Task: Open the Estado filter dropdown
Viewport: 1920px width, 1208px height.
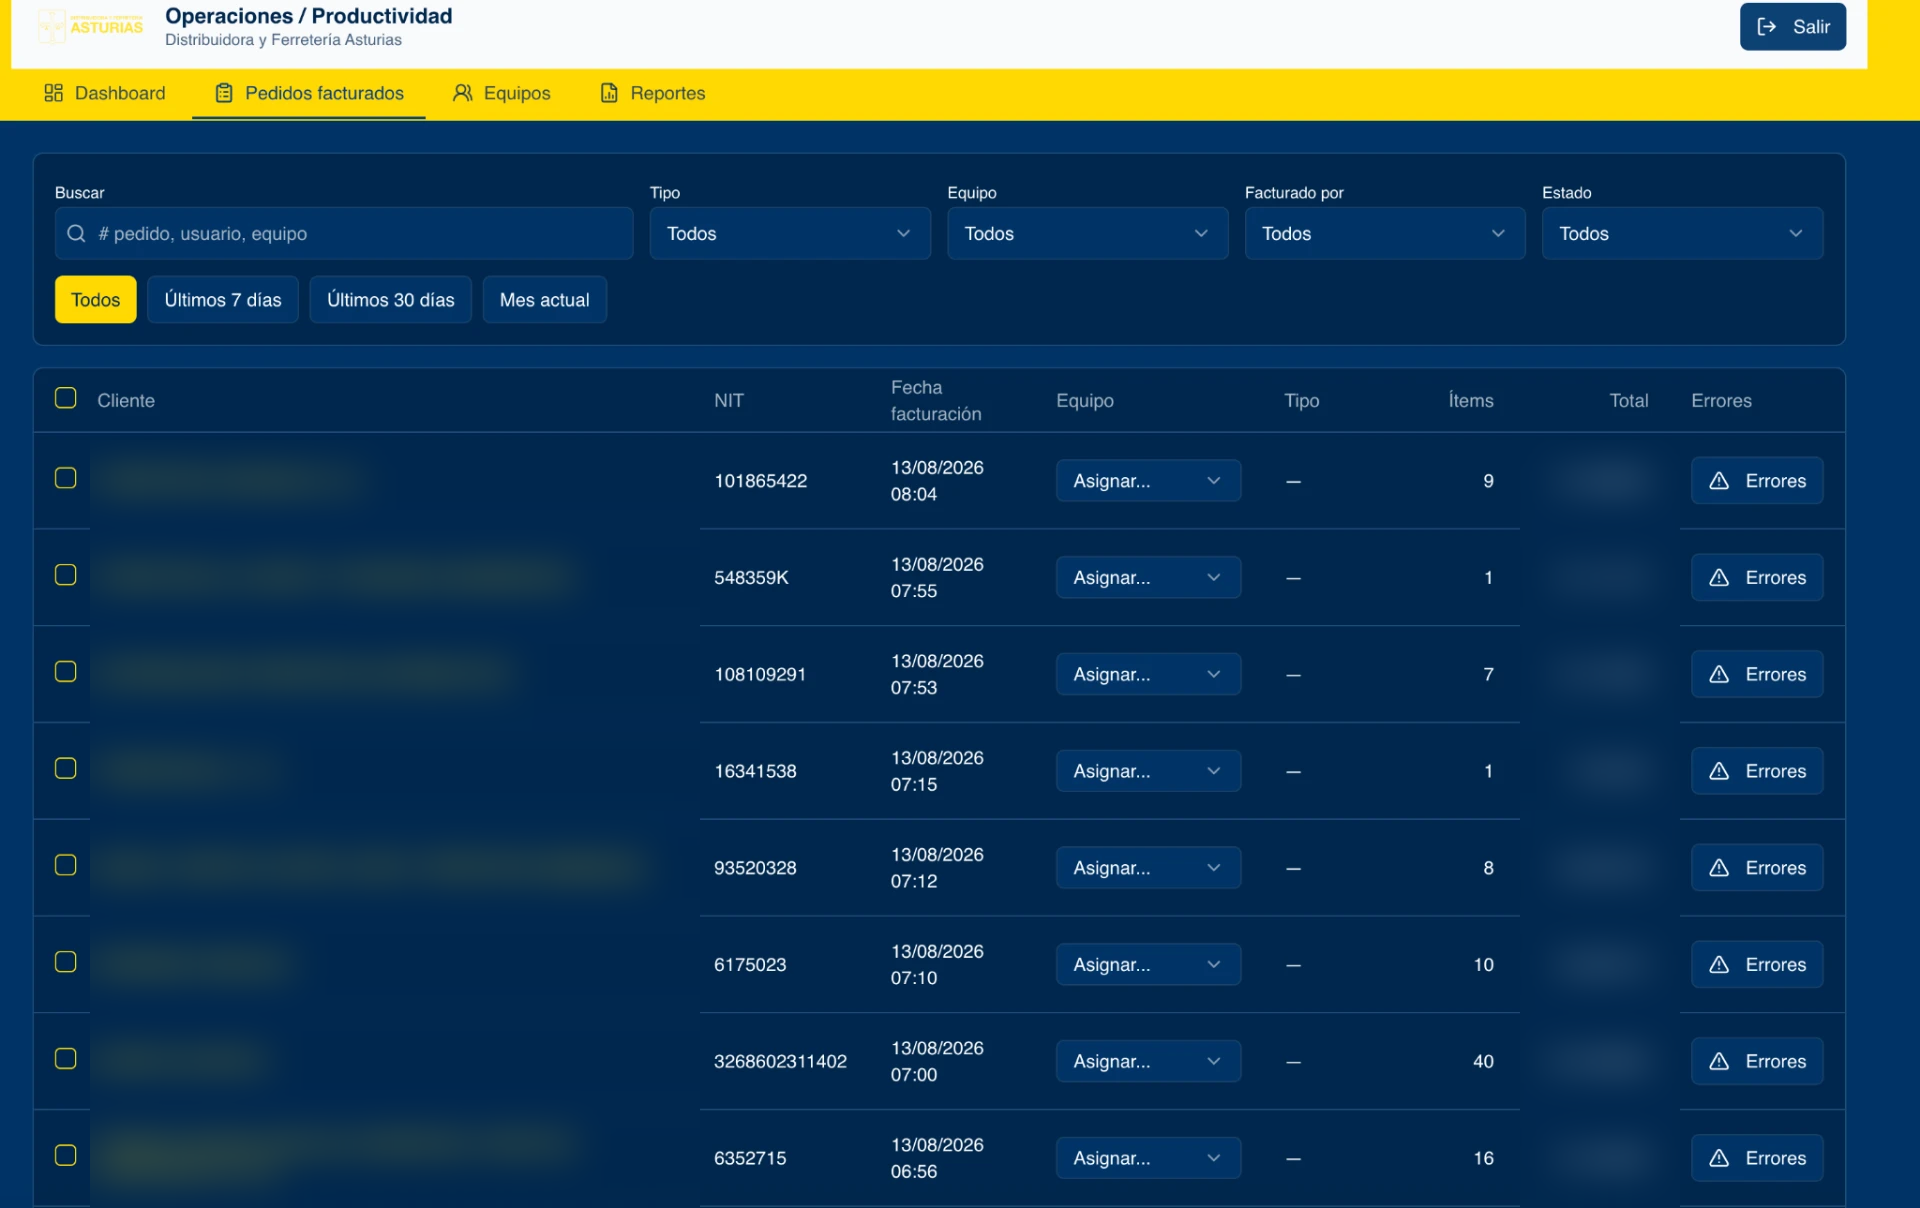Action: (x=1682, y=234)
